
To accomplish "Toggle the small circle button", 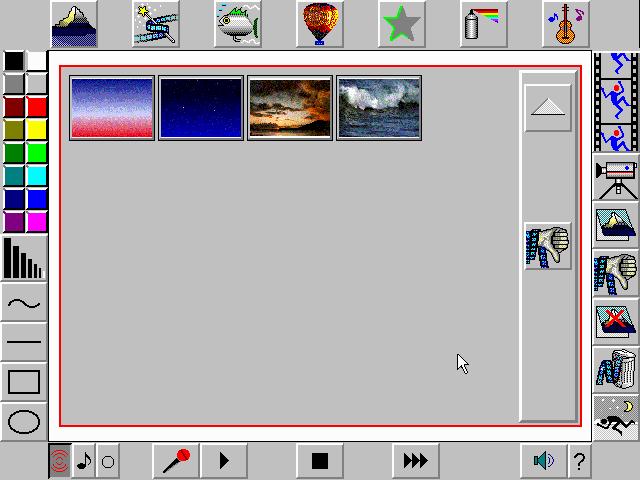I will (x=108, y=461).
